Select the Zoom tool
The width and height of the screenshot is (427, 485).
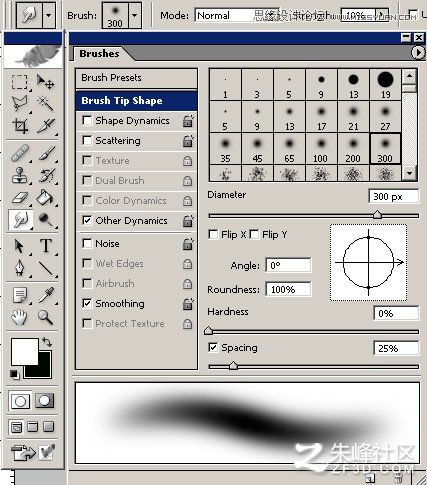pos(45,317)
